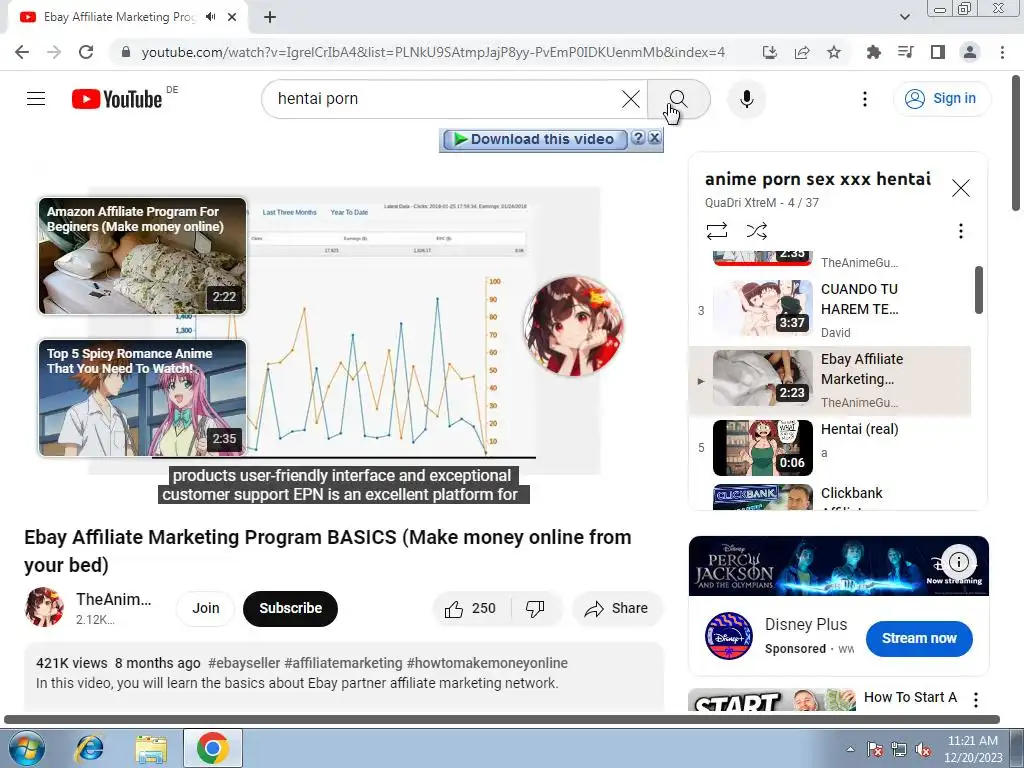Open File Explorer from taskbar
The height and width of the screenshot is (768, 1024).
coord(151,748)
